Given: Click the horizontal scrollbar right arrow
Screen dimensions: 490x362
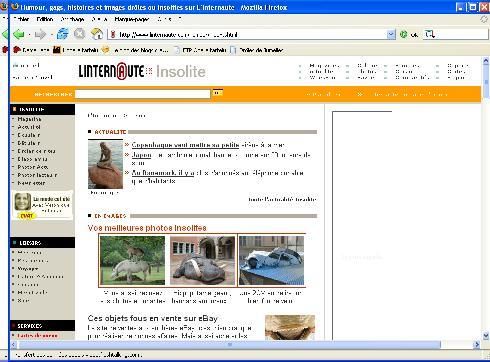Looking at the screenshot, I should [x=477, y=344].
